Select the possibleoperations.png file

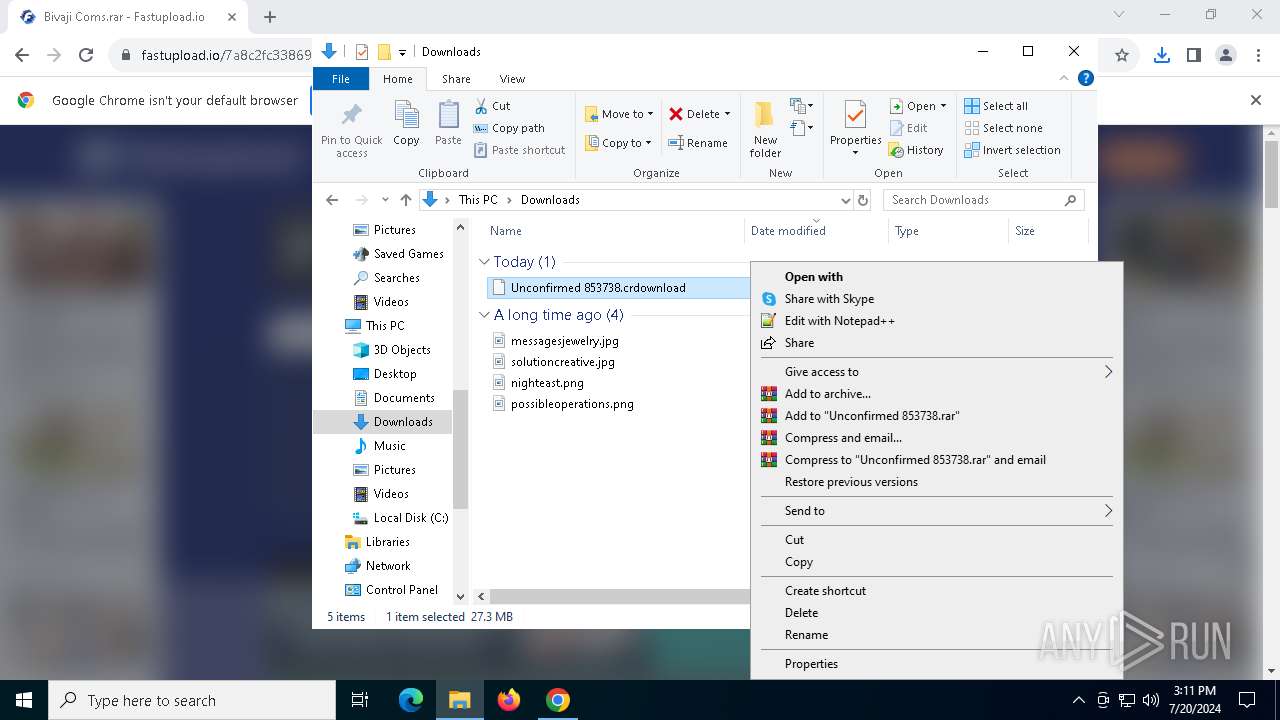(x=571, y=404)
